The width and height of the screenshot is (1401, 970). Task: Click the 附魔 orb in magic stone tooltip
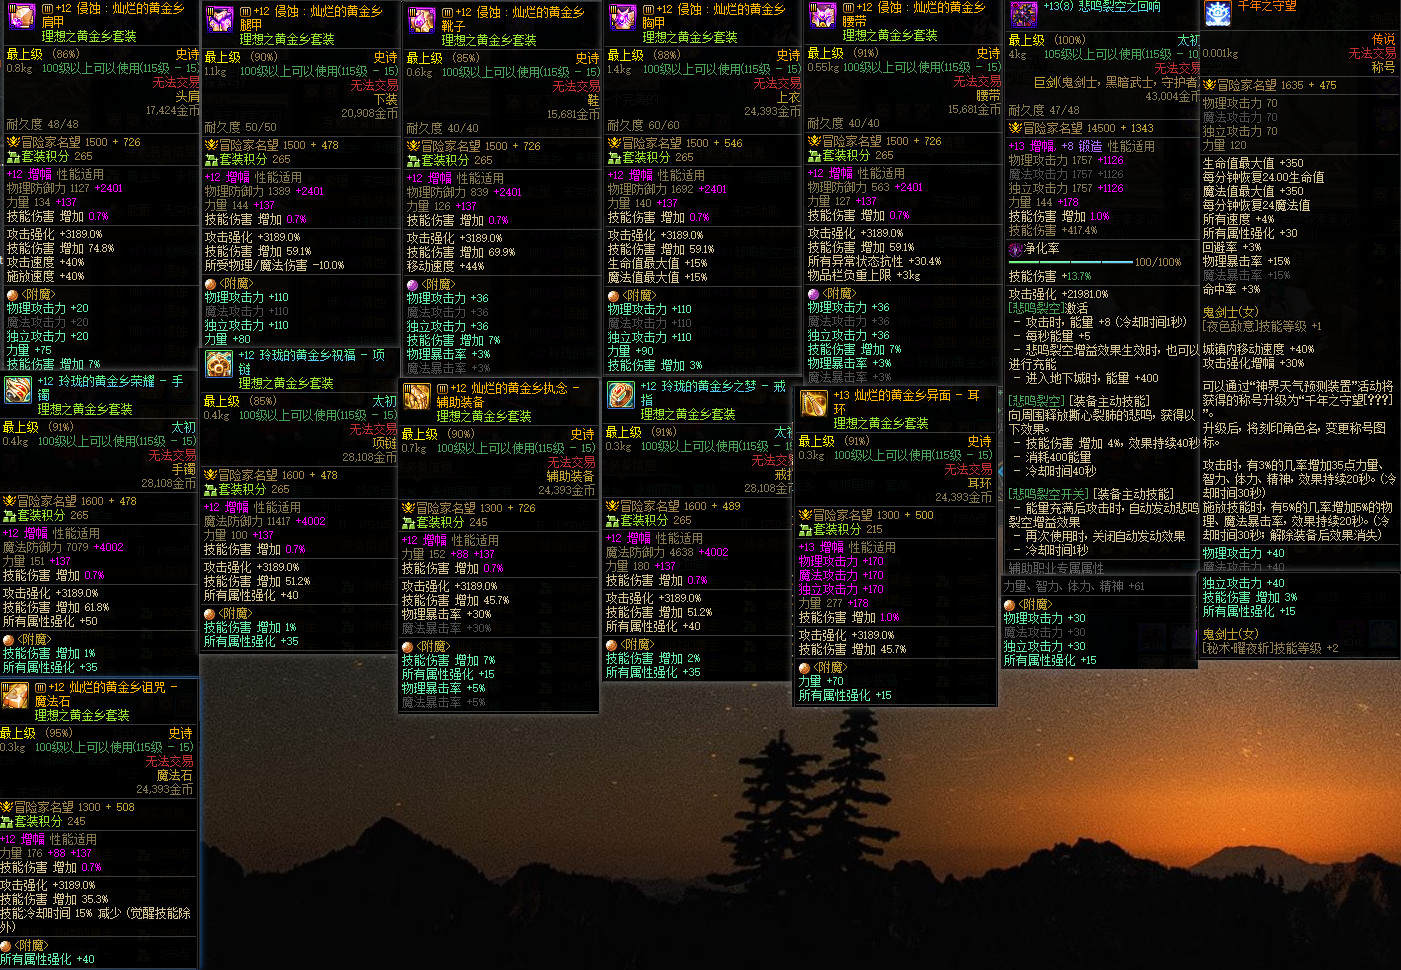(x=6, y=945)
